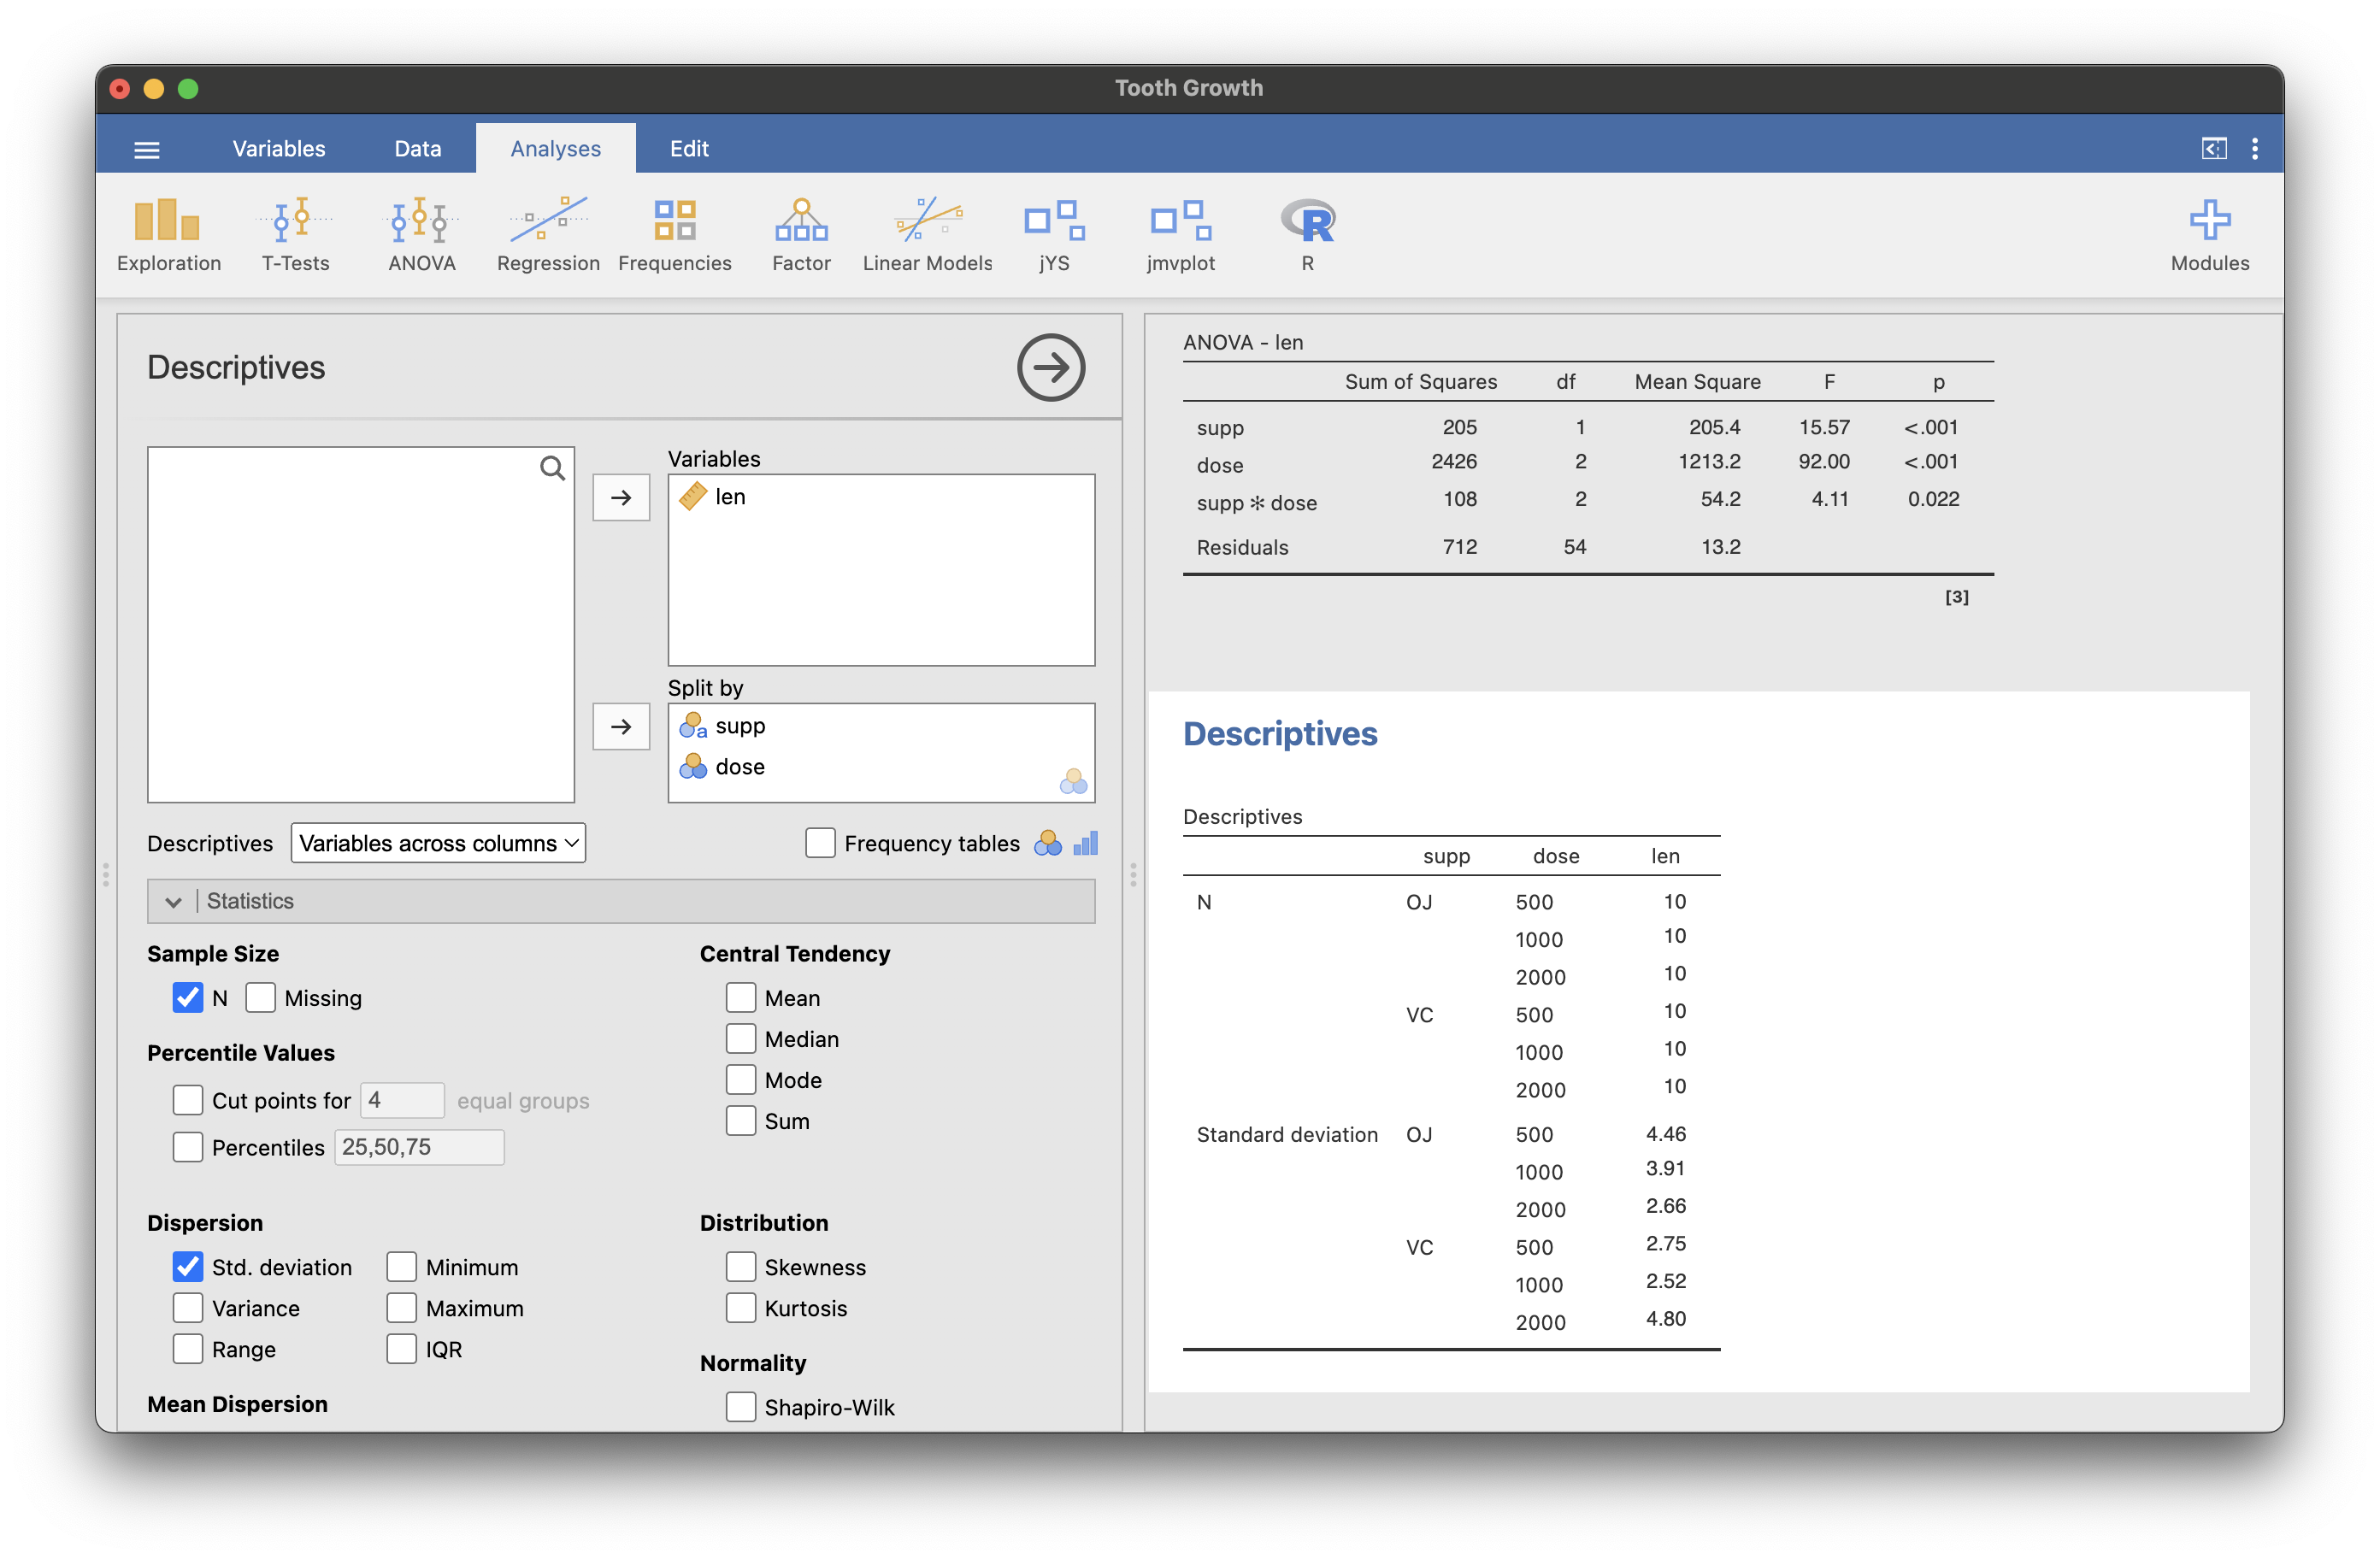Open the T-Tests analyses menu
This screenshot has height=1559, width=2380.
[295, 235]
